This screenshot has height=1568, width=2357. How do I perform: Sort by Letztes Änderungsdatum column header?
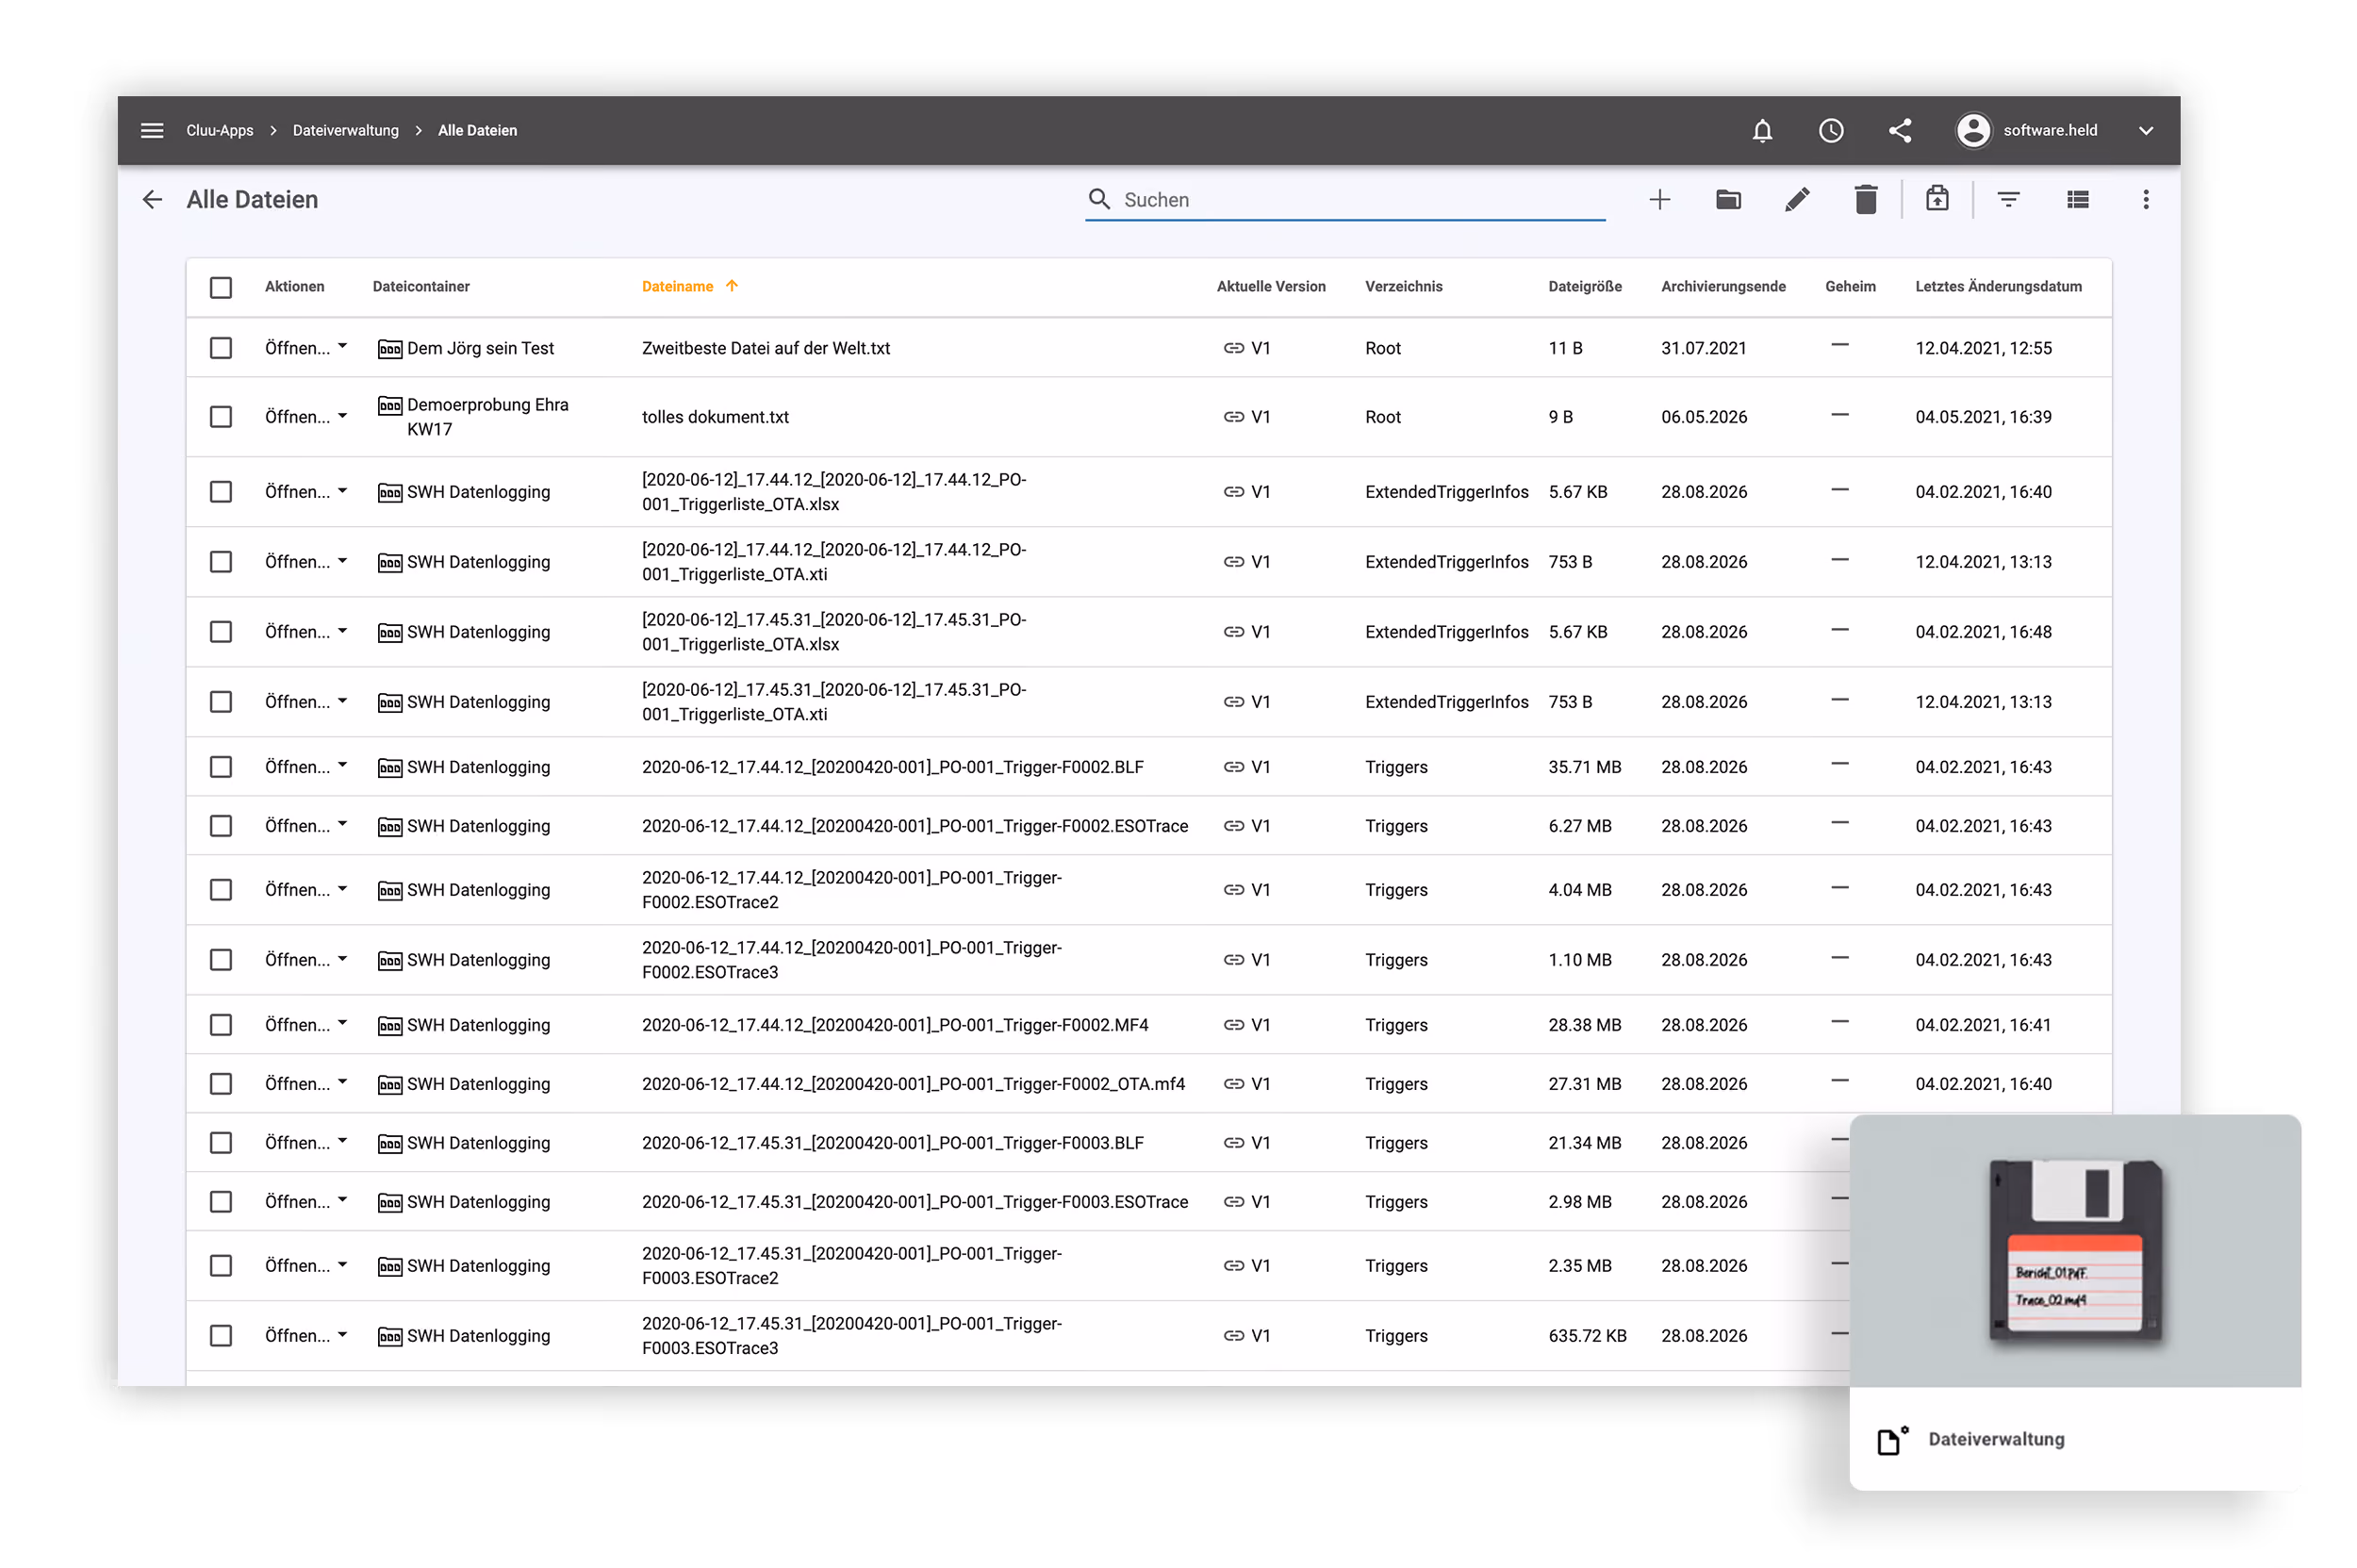tap(1998, 286)
